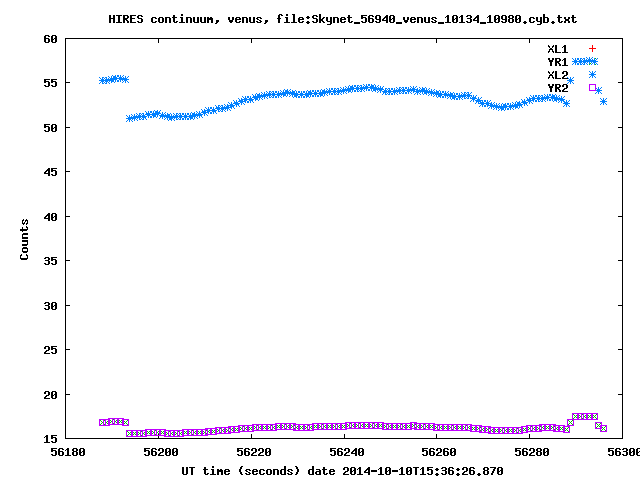Select the XL1 legend label

[x=558, y=49]
